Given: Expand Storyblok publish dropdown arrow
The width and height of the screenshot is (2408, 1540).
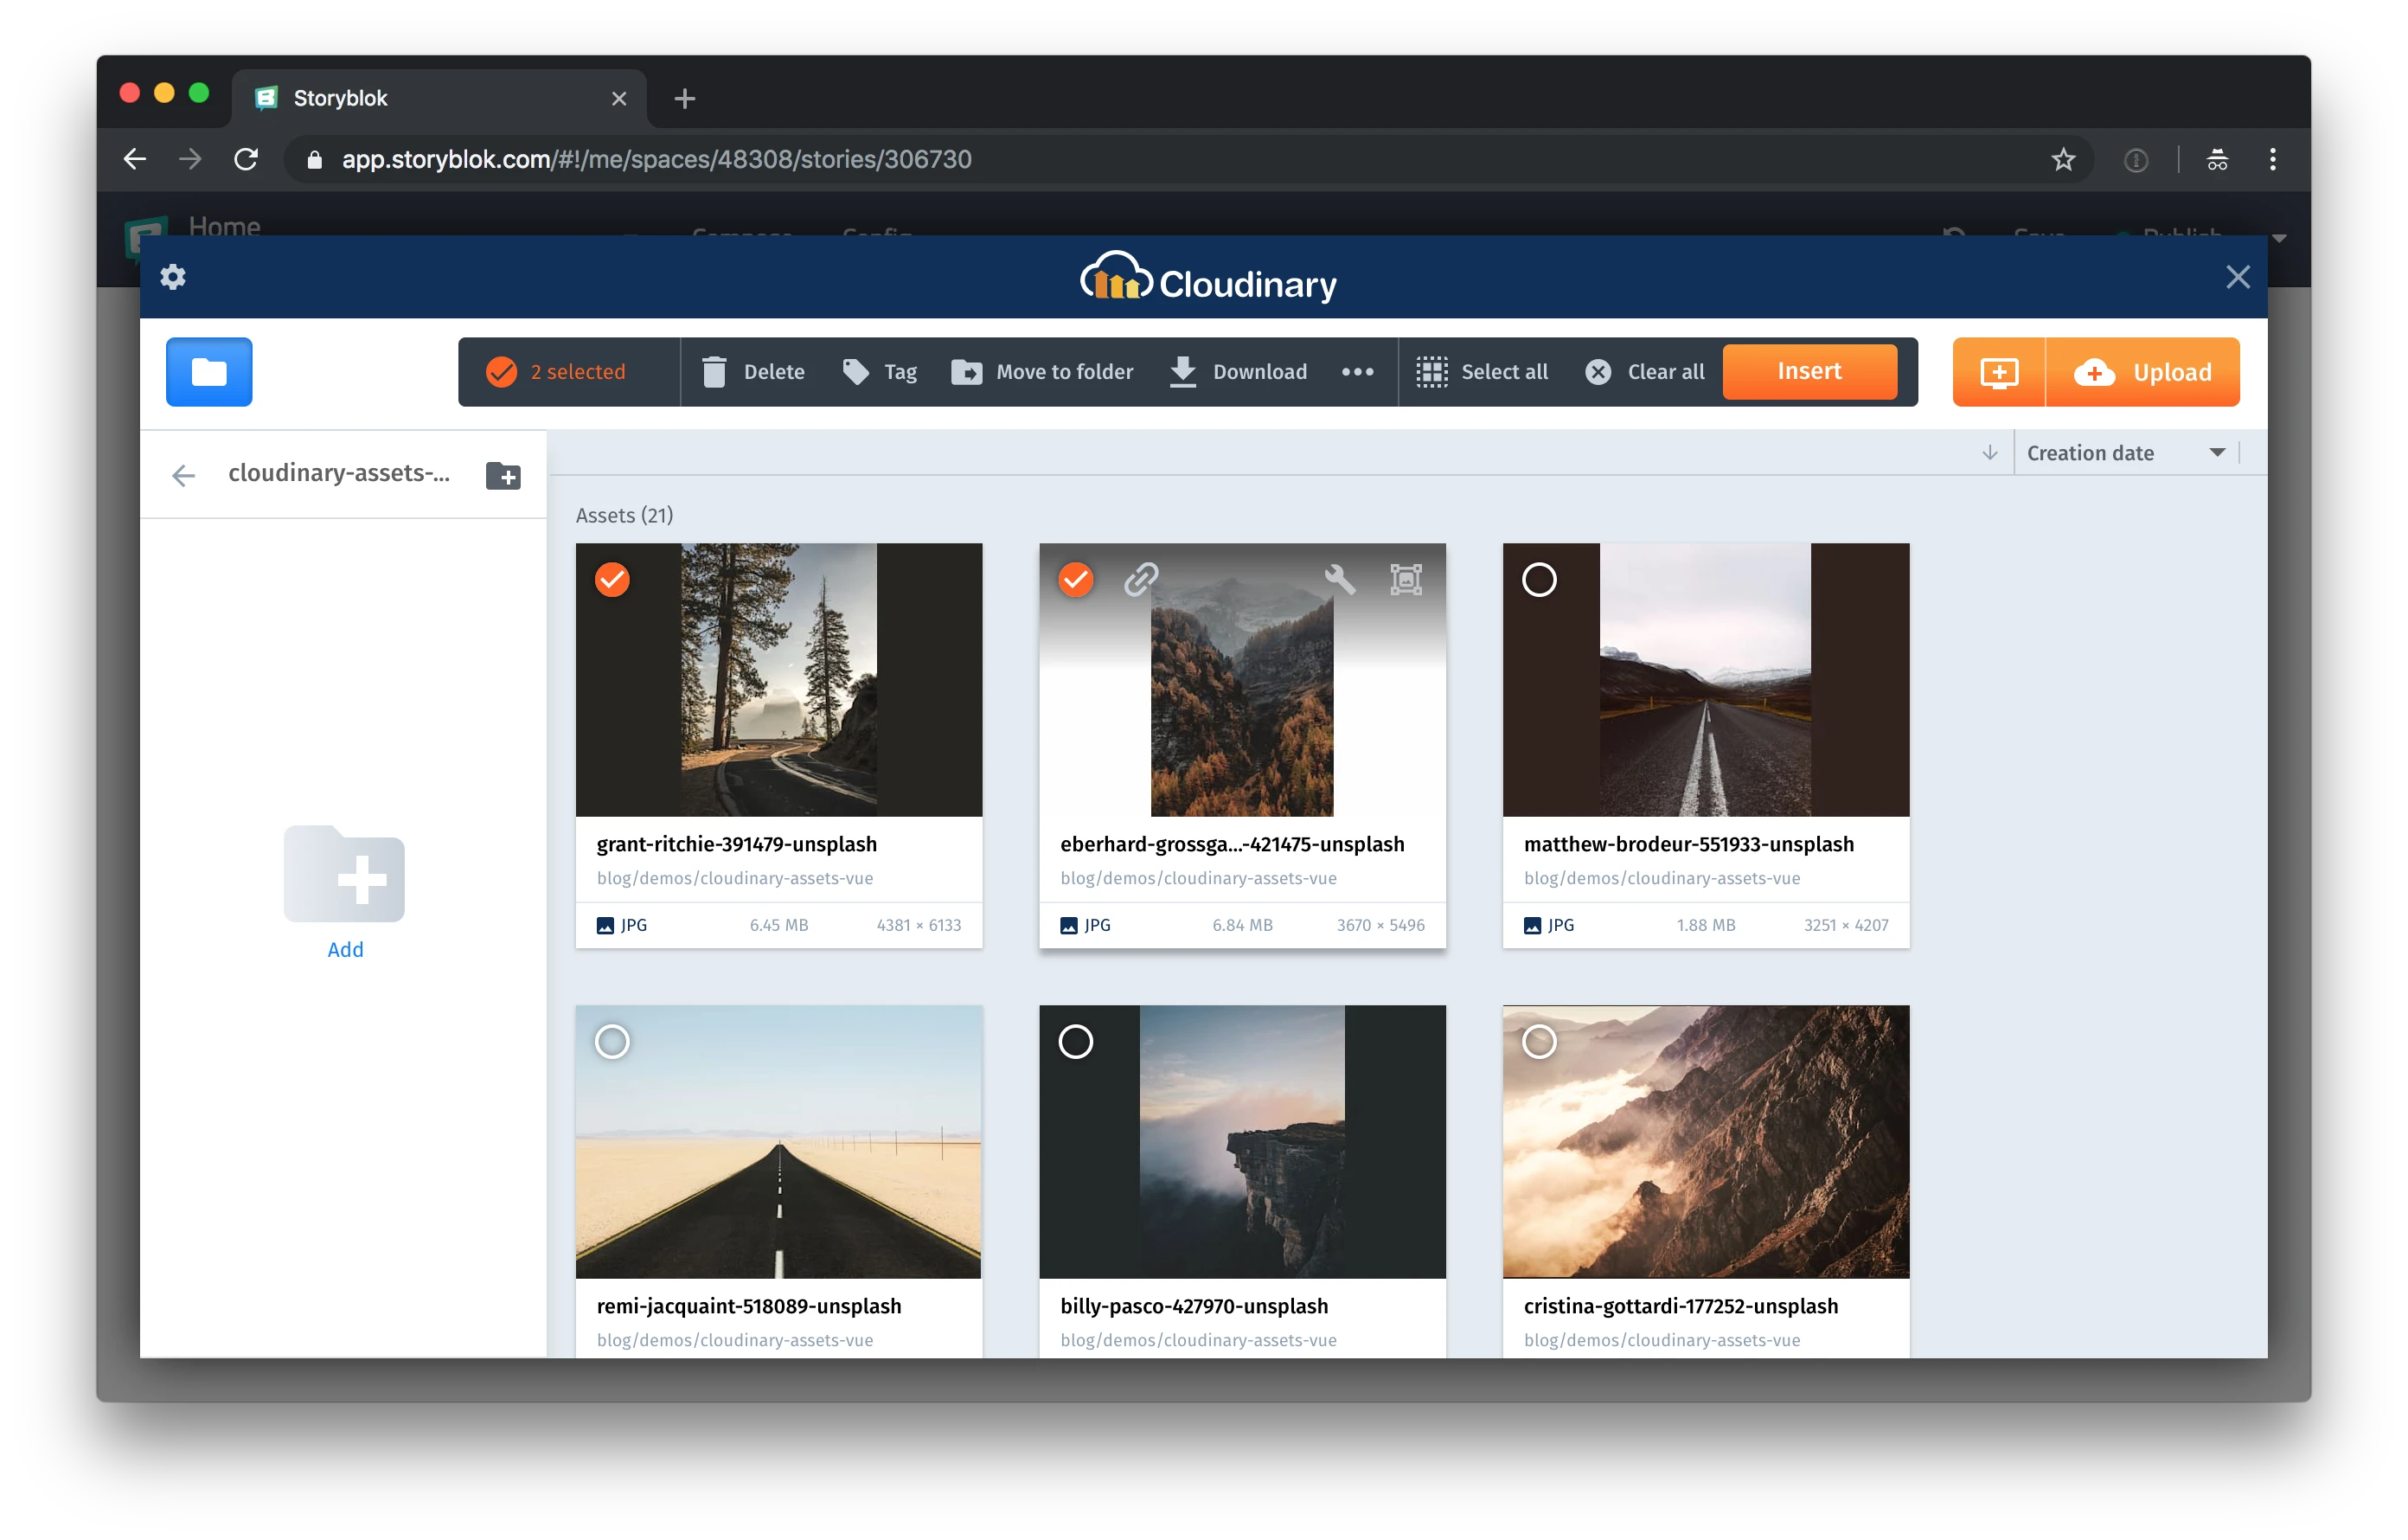Looking at the screenshot, I should coord(2279,238).
